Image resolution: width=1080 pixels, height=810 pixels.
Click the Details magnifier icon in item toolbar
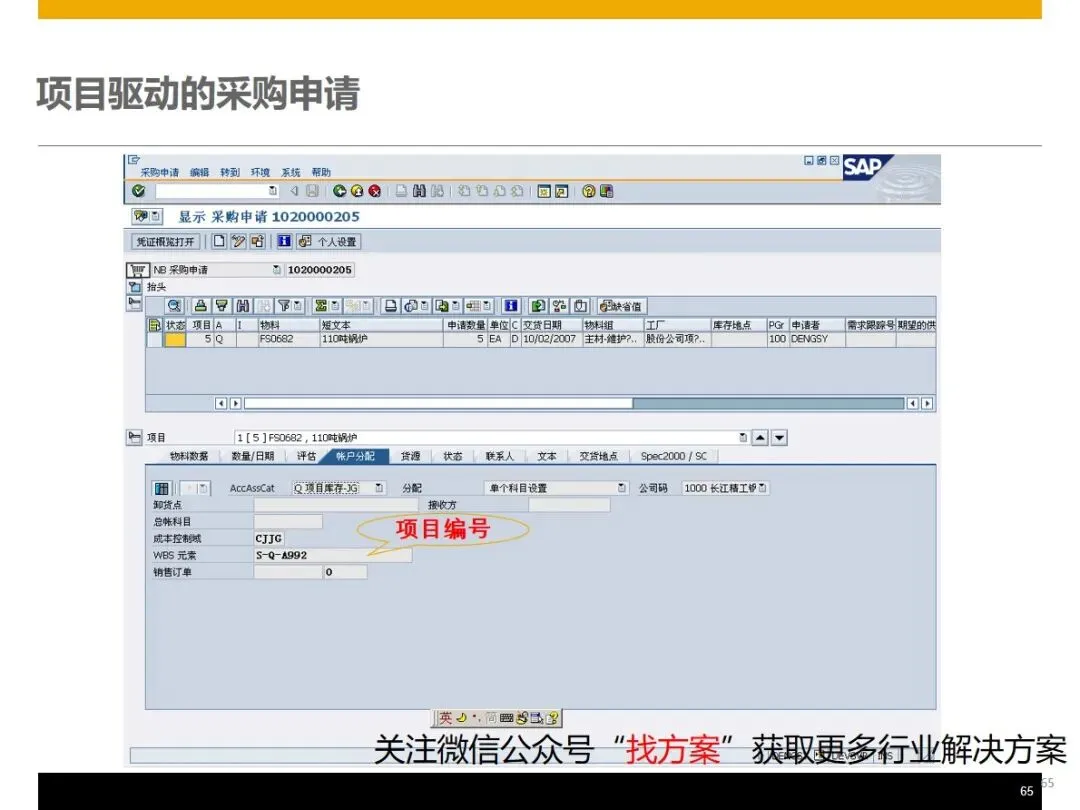tap(174, 306)
